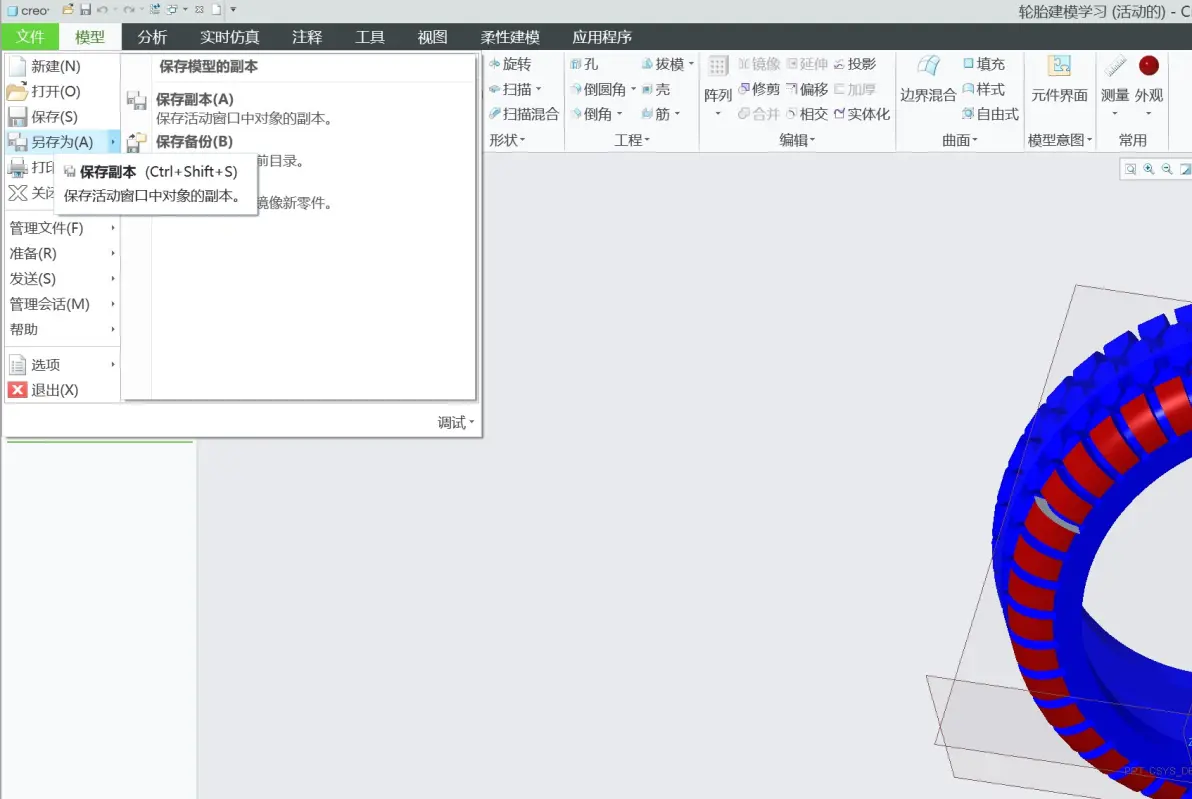Click the Refit view icon in graphics toolbar
1192x799 pixels.
1130,170
